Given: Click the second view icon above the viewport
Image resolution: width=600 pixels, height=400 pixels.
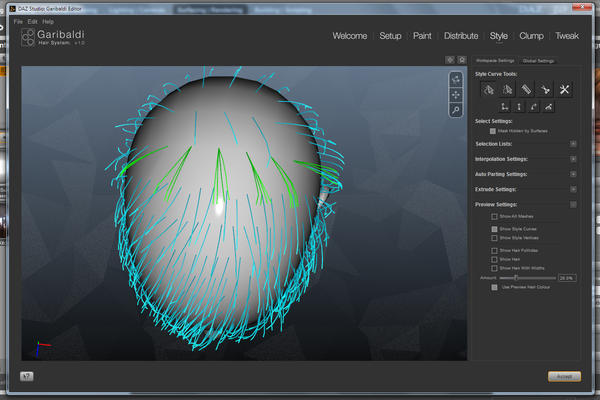Looking at the screenshot, I should click(462, 60).
